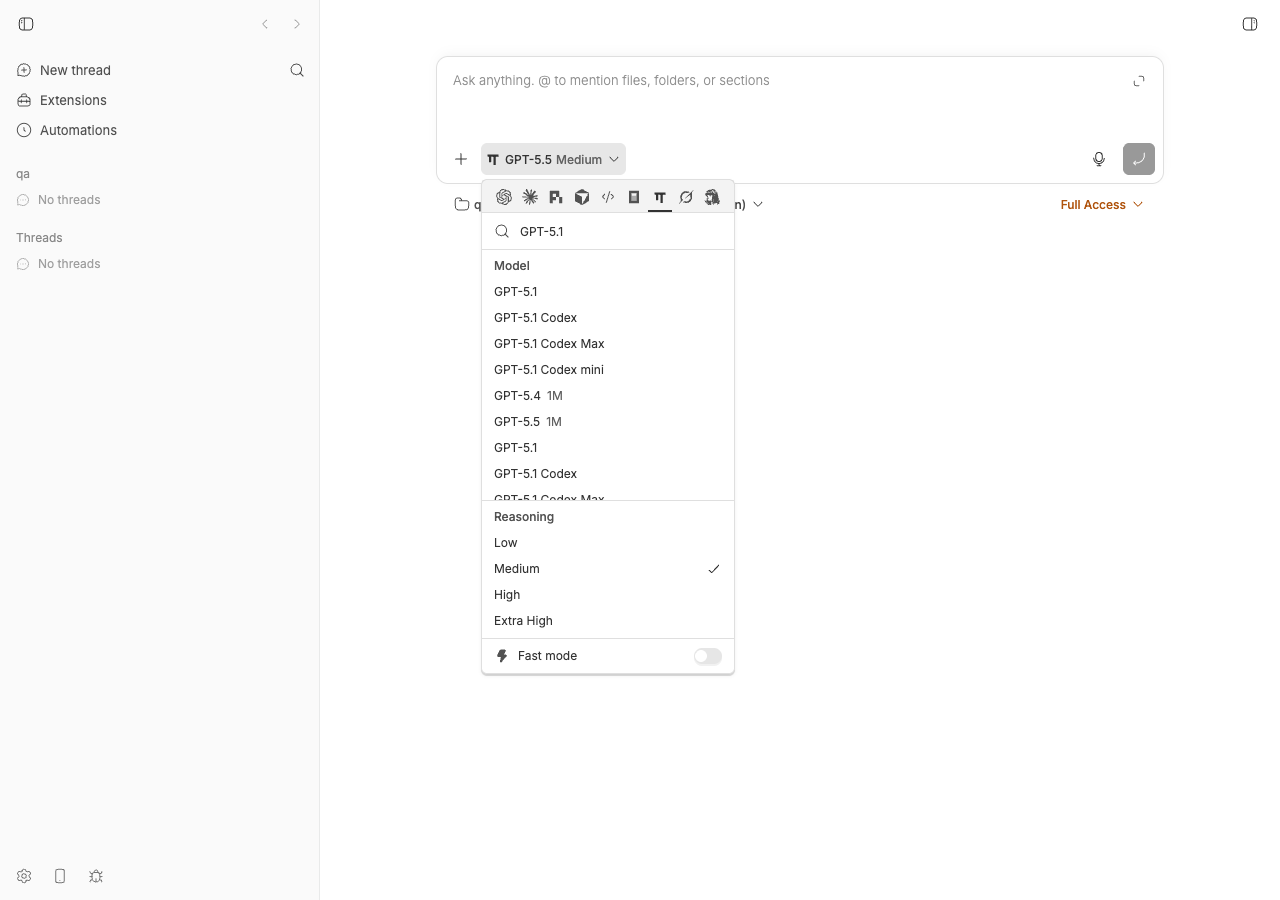Open the Automations page
The width and height of the screenshot is (1280, 900).
coord(78,130)
